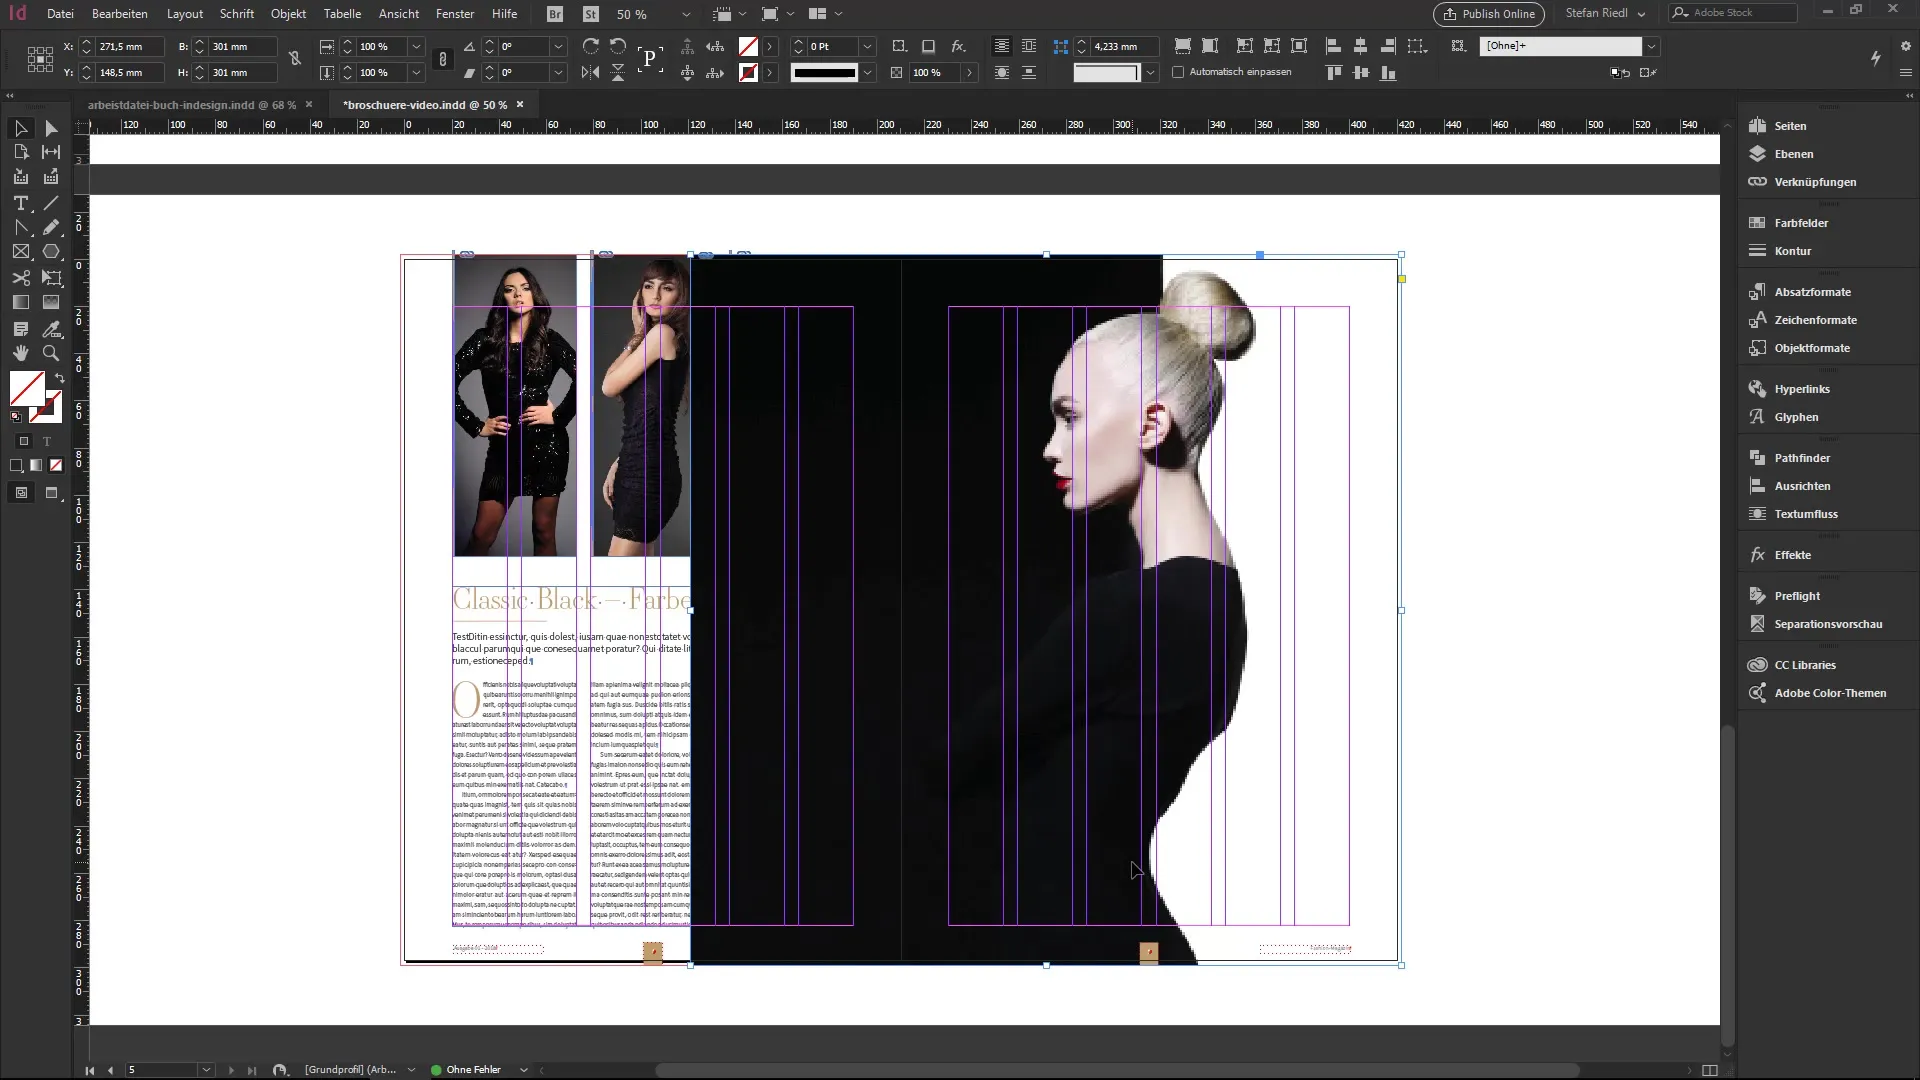Select the Rectangle Frame tool
The width and height of the screenshot is (1920, 1080).
(x=20, y=252)
